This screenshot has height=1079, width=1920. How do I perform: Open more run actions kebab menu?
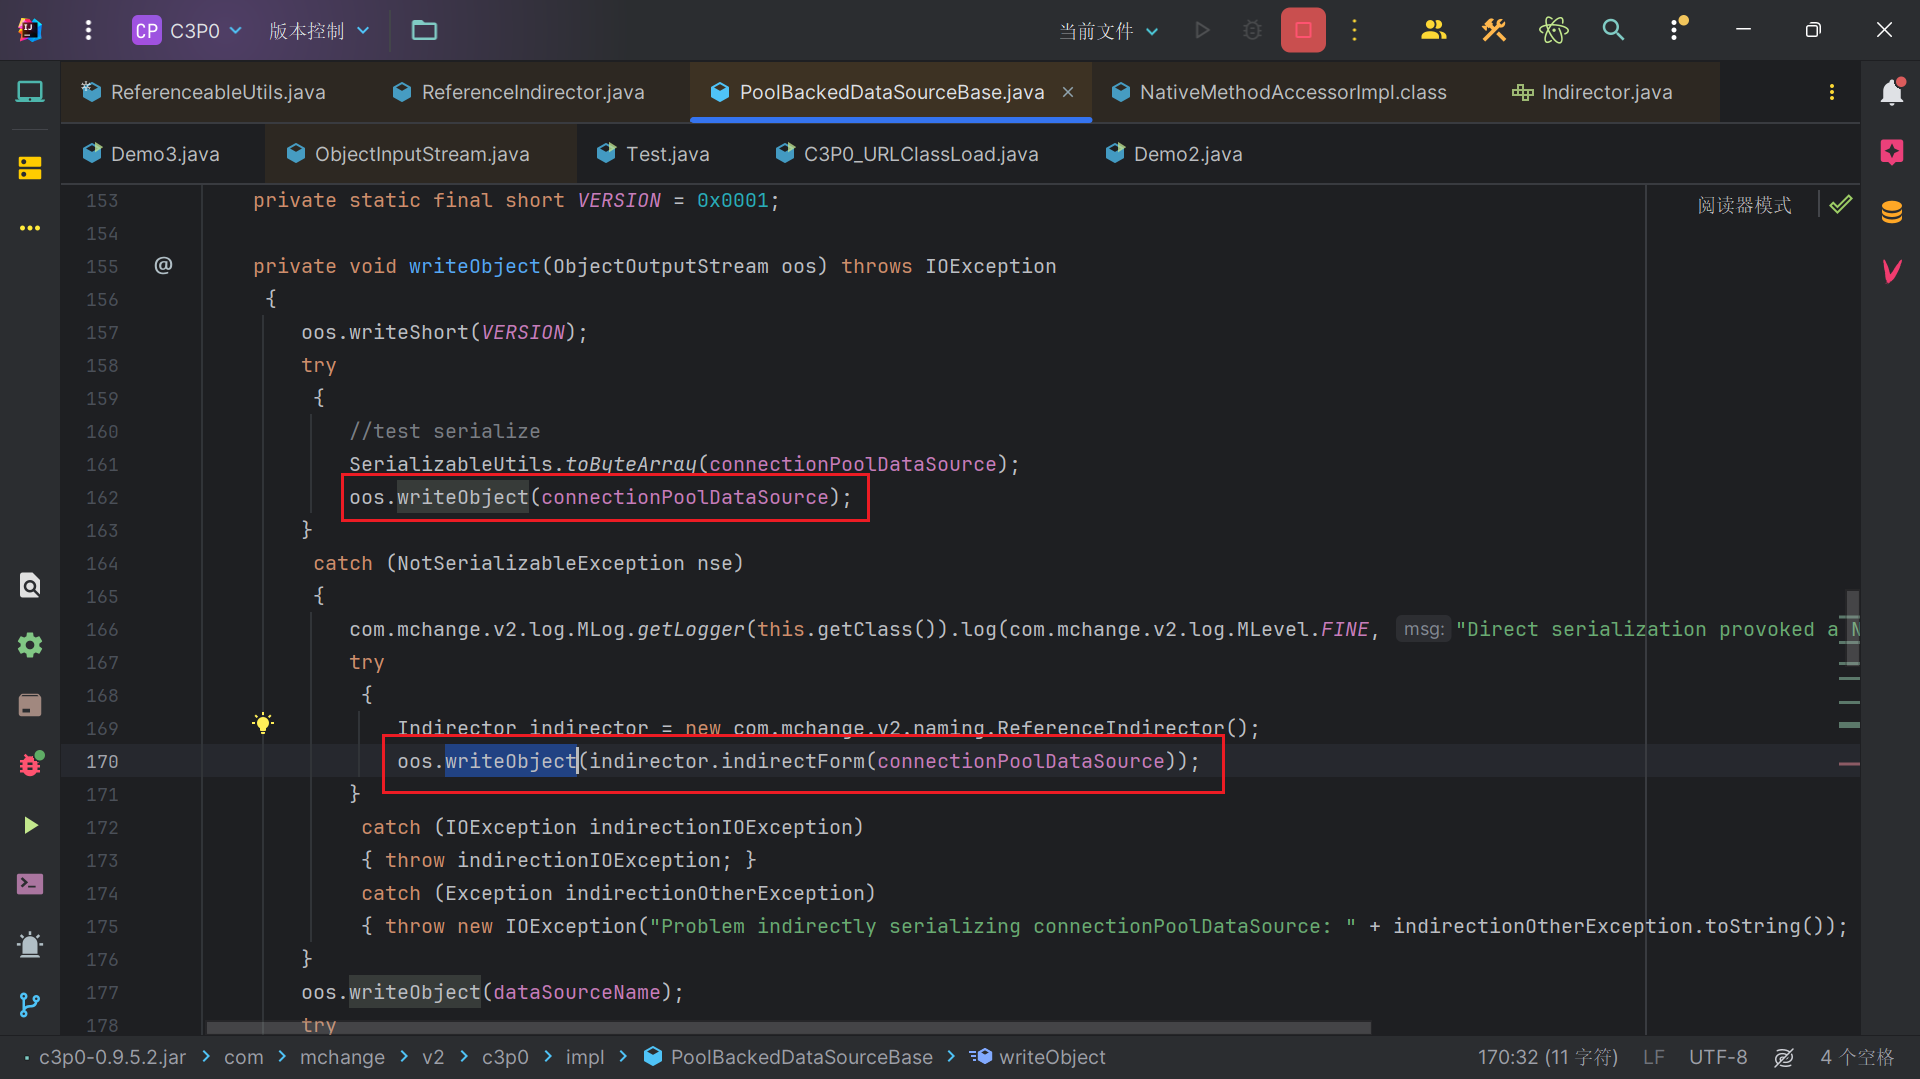tap(1354, 30)
